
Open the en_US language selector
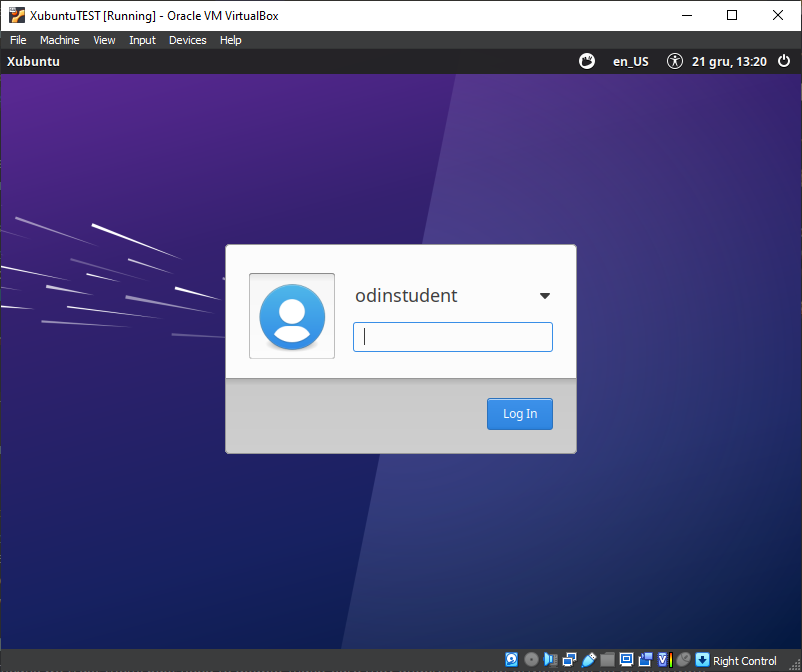coord(631,62)
